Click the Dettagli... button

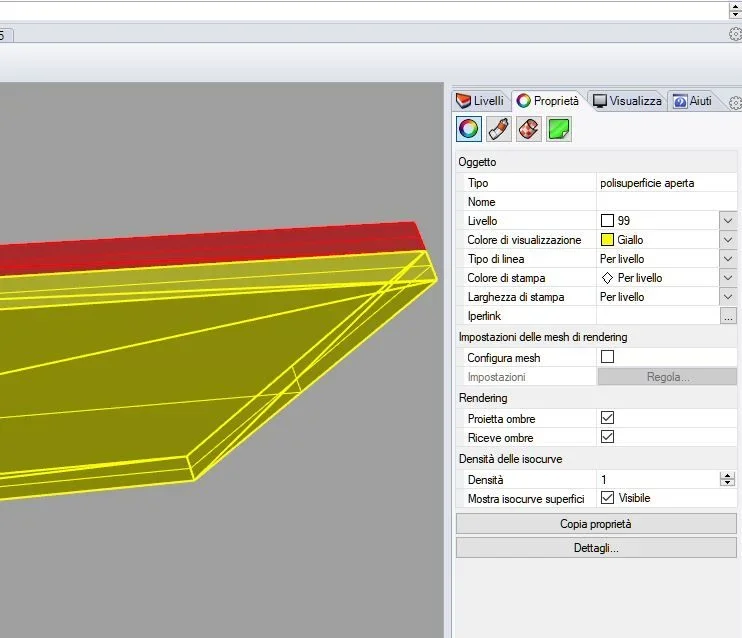pyautogui.click(x=596, y=548)
